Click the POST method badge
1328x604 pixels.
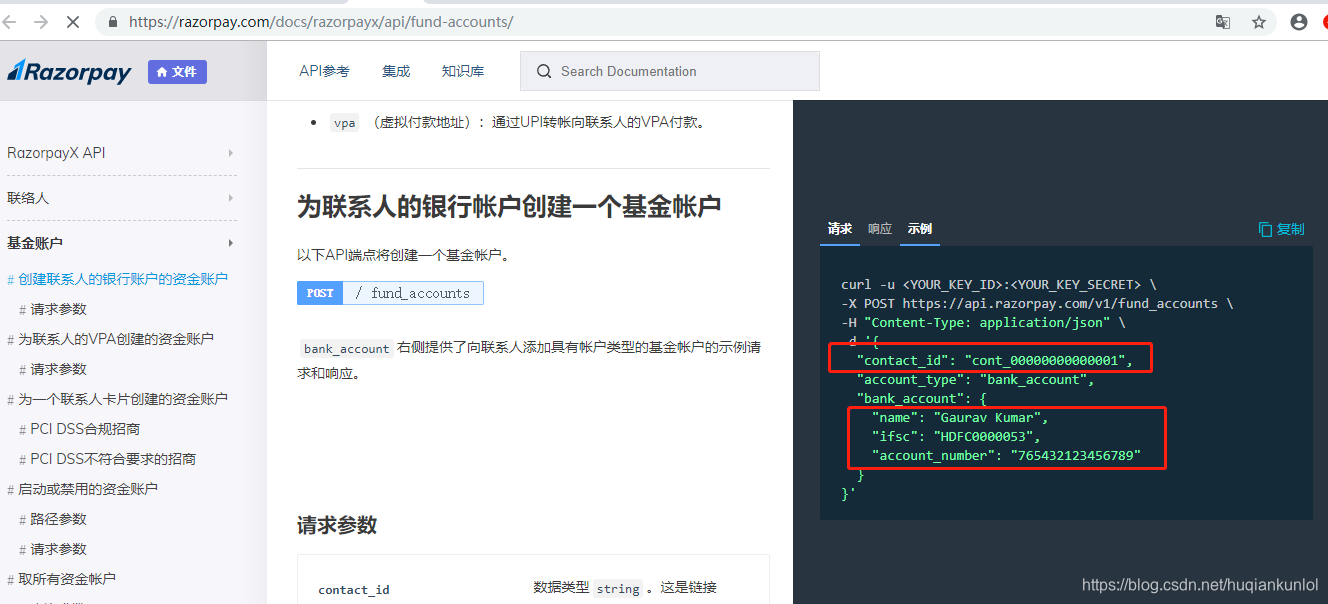pyautogui.click(x=320, y=293)
